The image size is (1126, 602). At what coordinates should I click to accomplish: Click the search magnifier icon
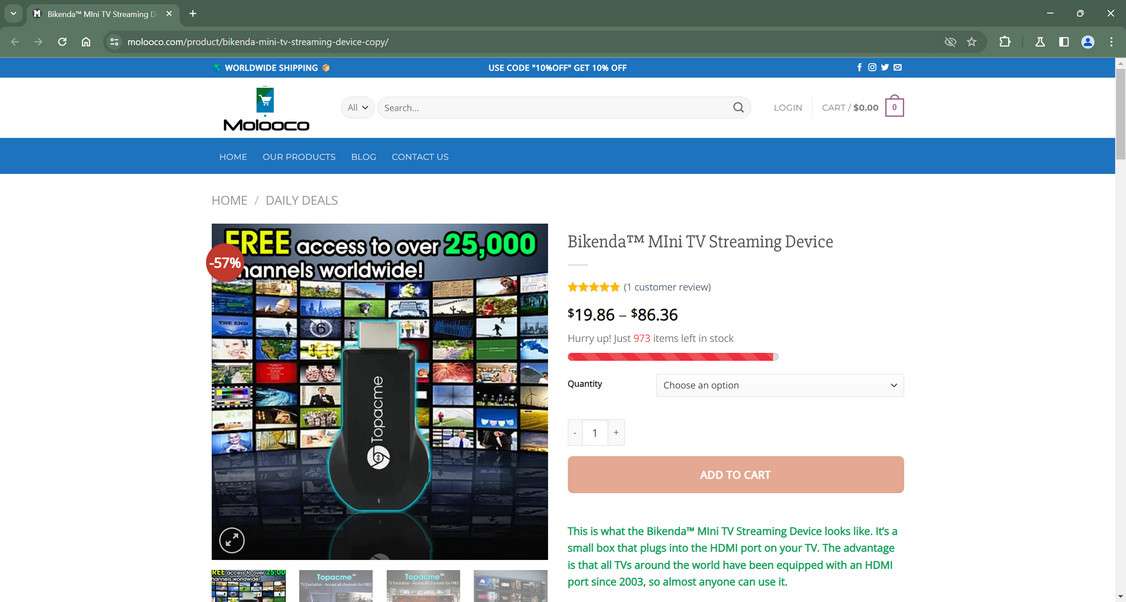pyautogui.click(x=738, y=108)
